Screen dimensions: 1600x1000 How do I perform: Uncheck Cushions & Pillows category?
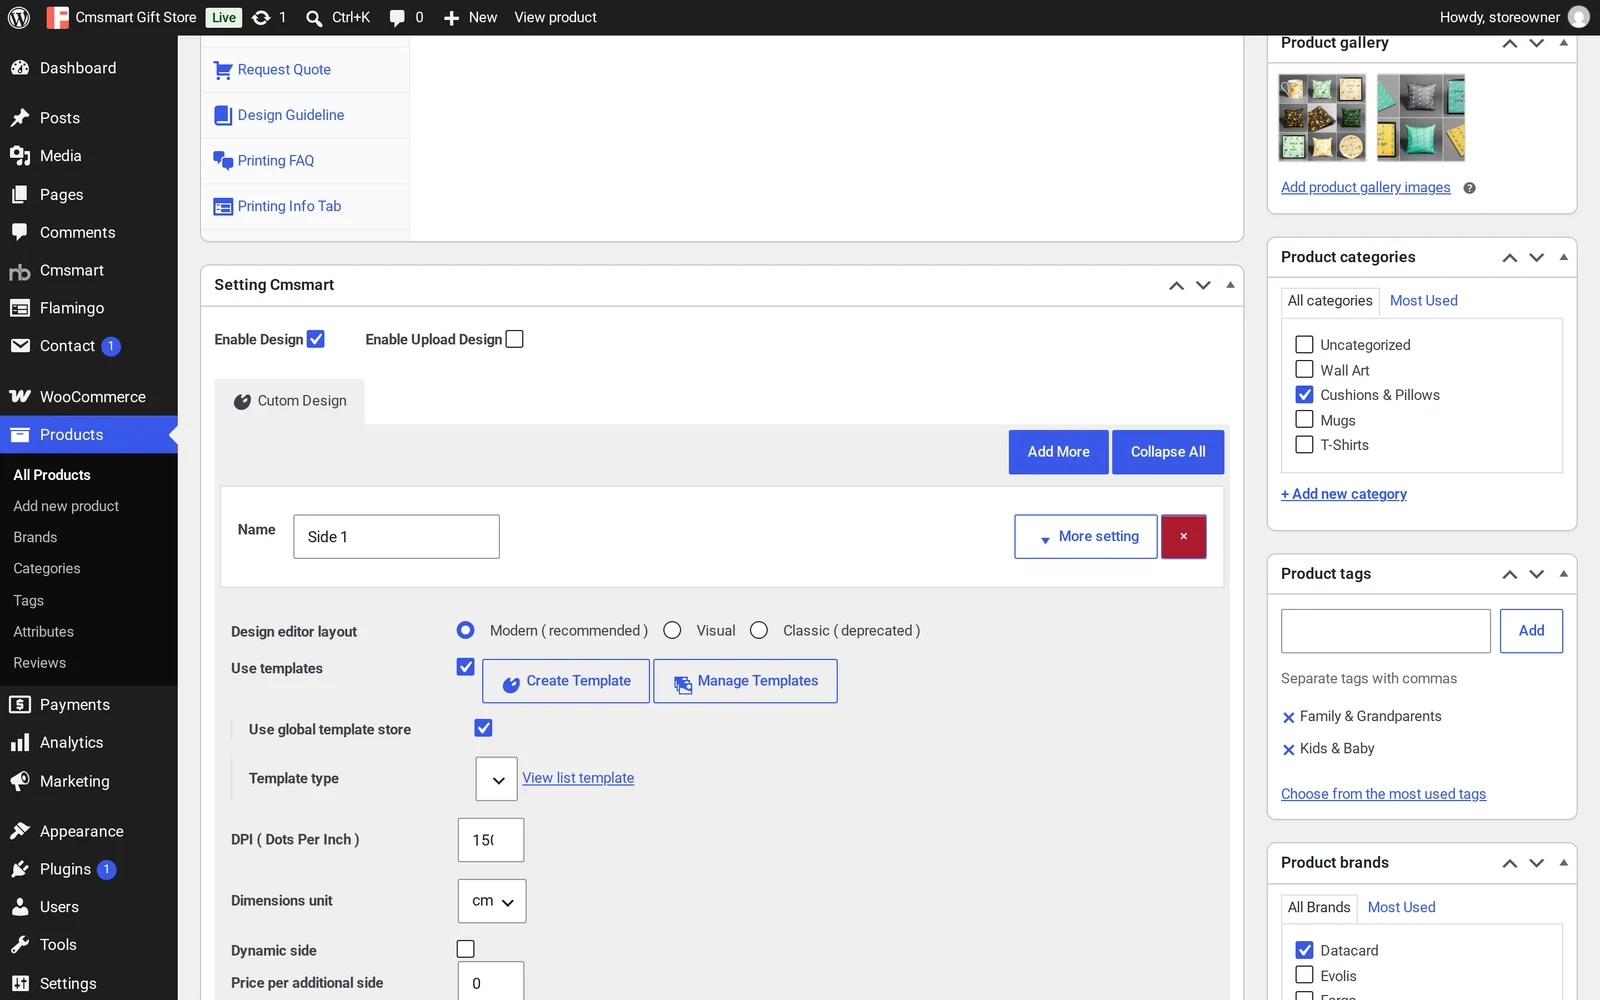point(1304,394)
